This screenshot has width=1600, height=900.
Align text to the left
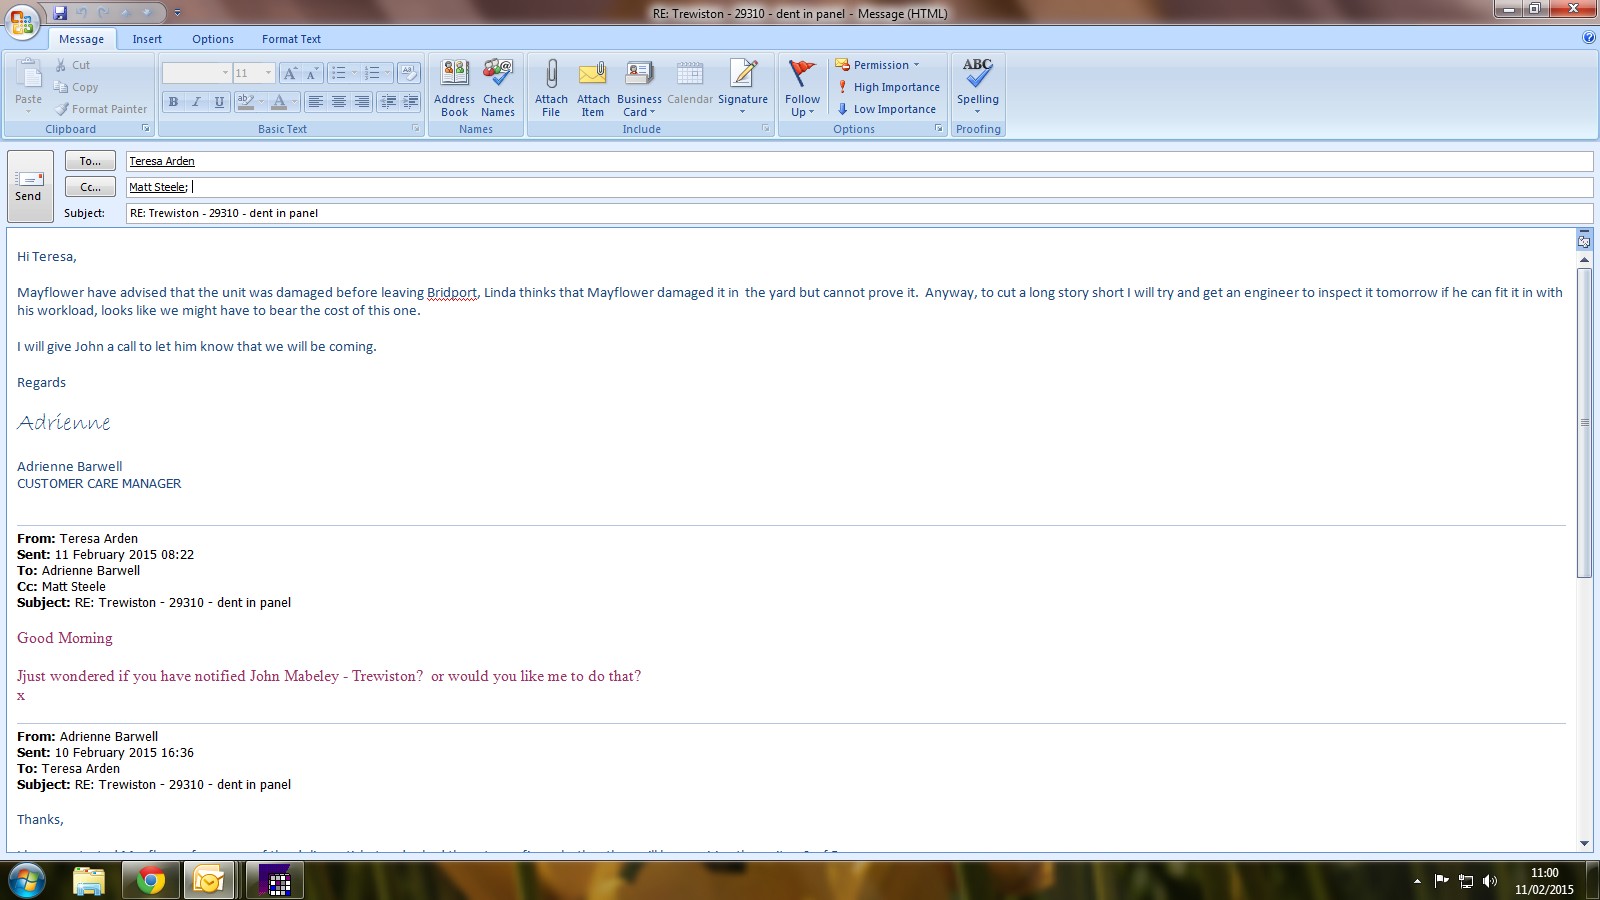pos(316,102)
